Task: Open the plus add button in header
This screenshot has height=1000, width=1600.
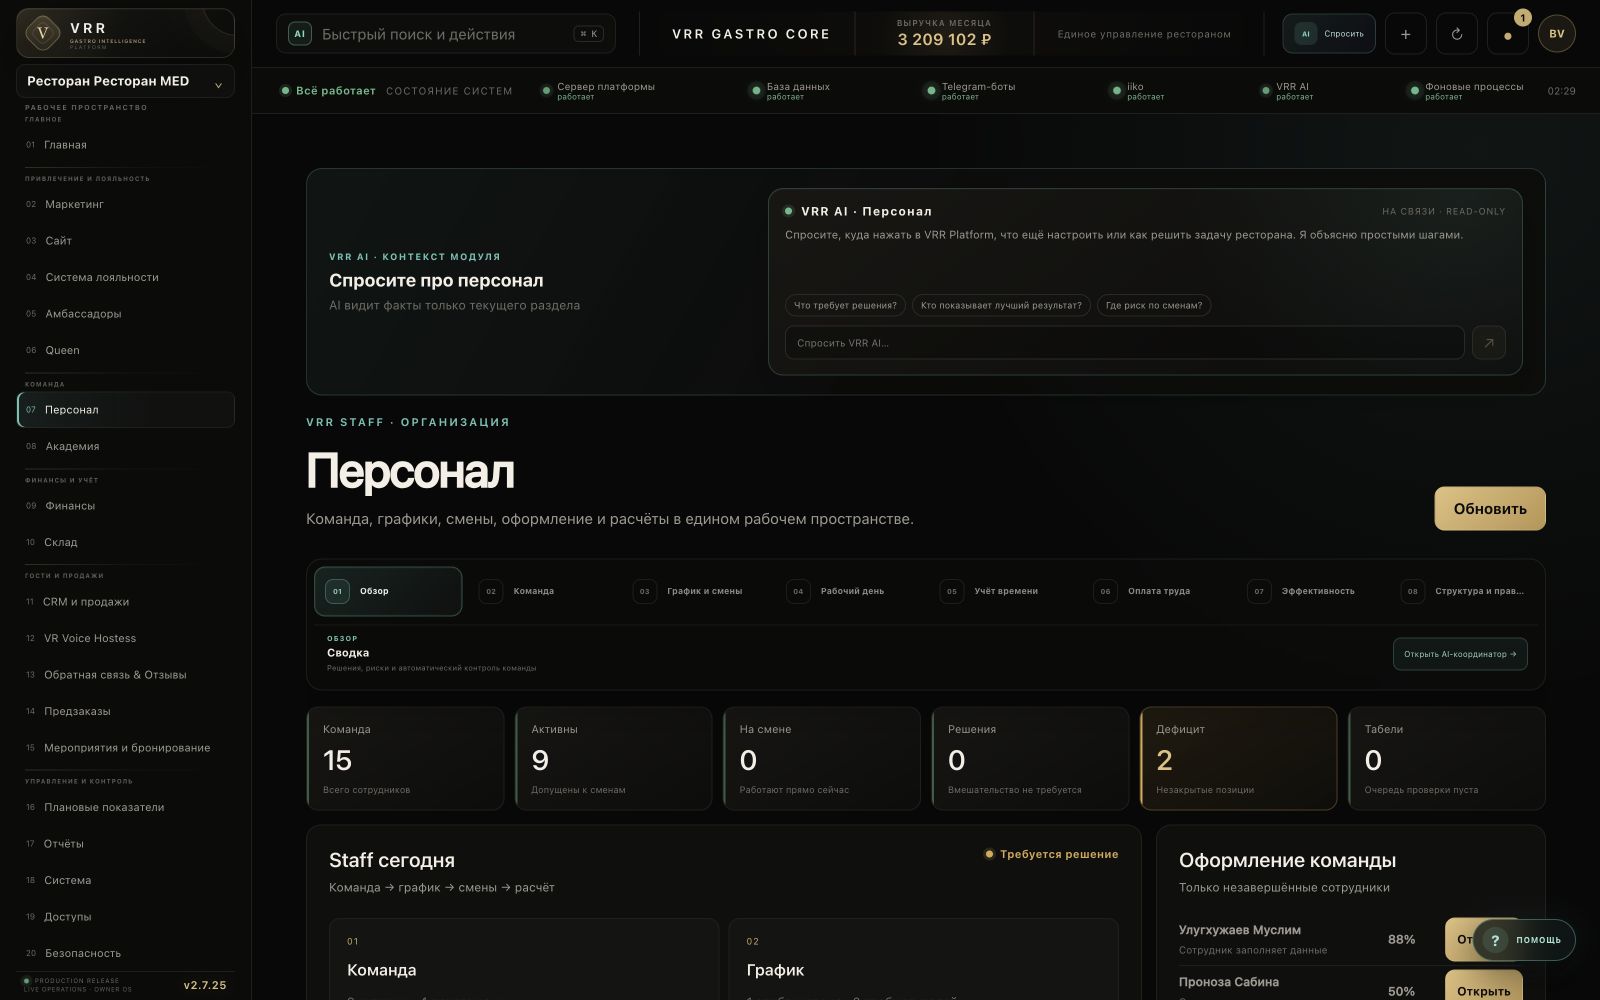Action: coord(1405,34)
